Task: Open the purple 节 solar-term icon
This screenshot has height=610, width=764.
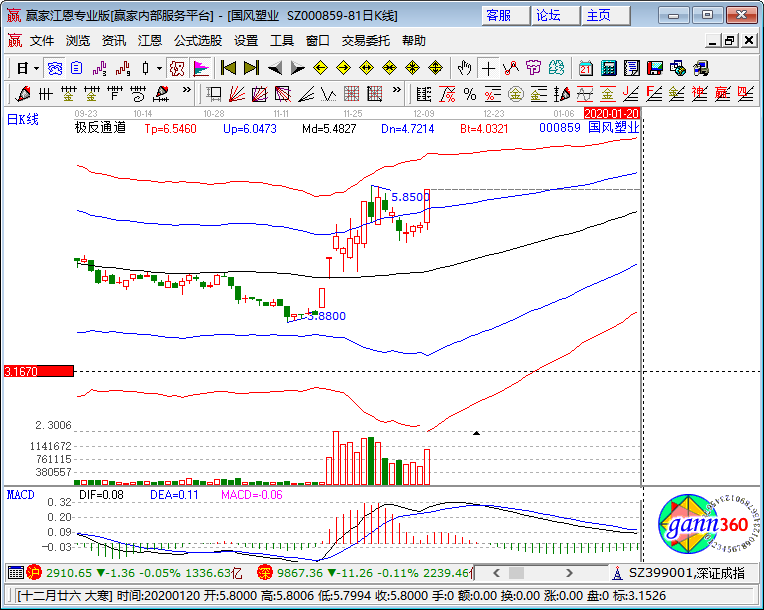Action: click(534, 68)
